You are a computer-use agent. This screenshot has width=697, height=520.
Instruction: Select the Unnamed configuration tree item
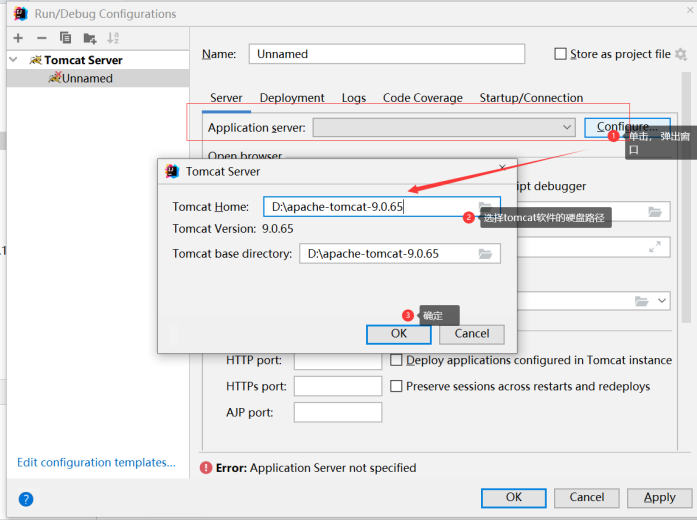tap(98, 78)
